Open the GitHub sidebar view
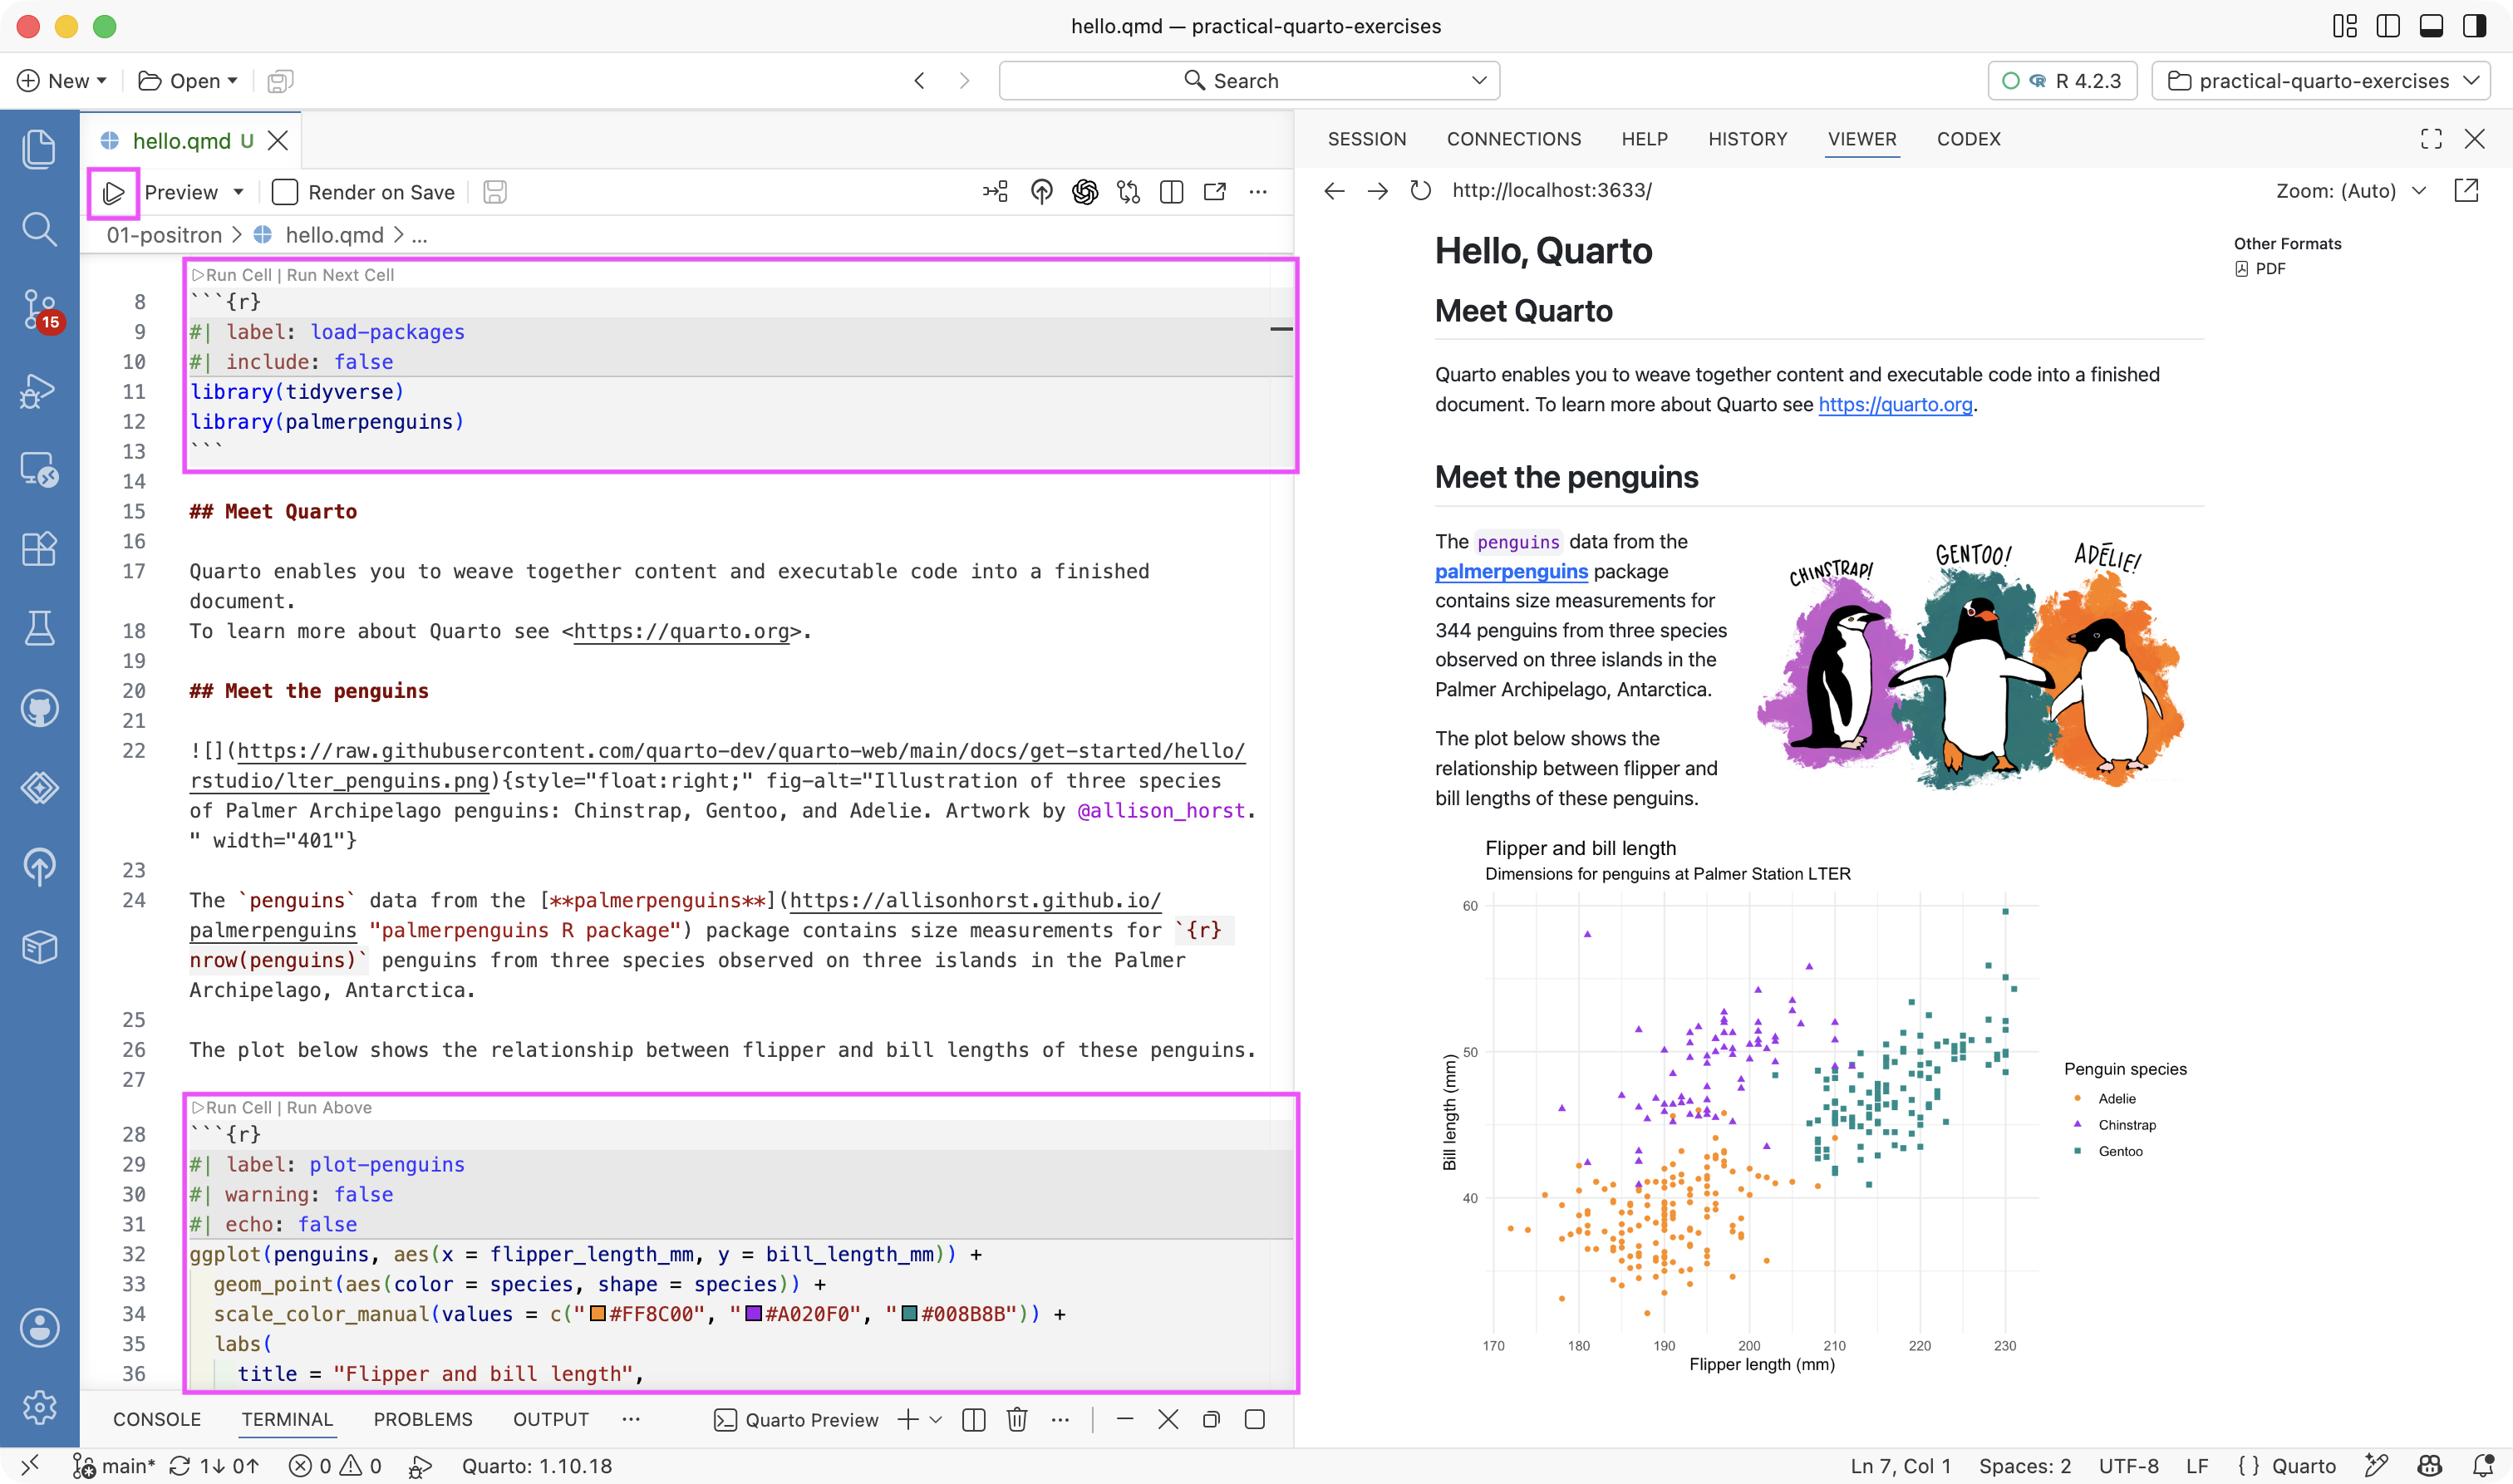Screen dimensions: 2513x1484 (x=39, y=709)
